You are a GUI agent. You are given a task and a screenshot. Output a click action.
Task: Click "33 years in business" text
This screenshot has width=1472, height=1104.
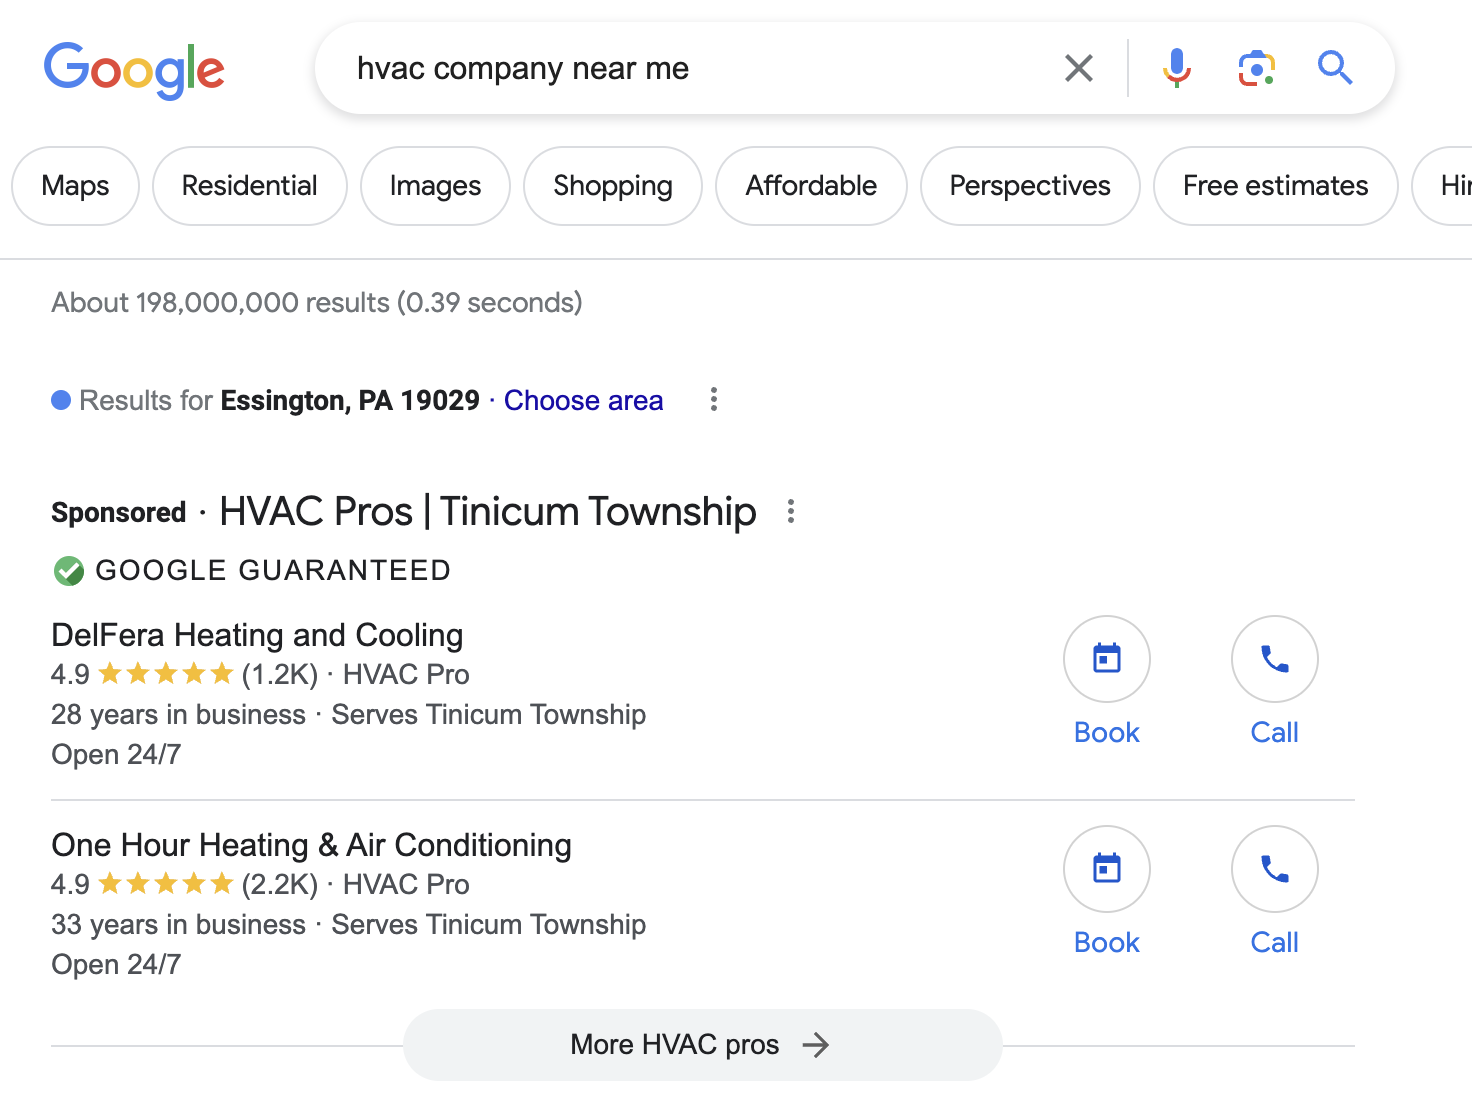[178, 925]
